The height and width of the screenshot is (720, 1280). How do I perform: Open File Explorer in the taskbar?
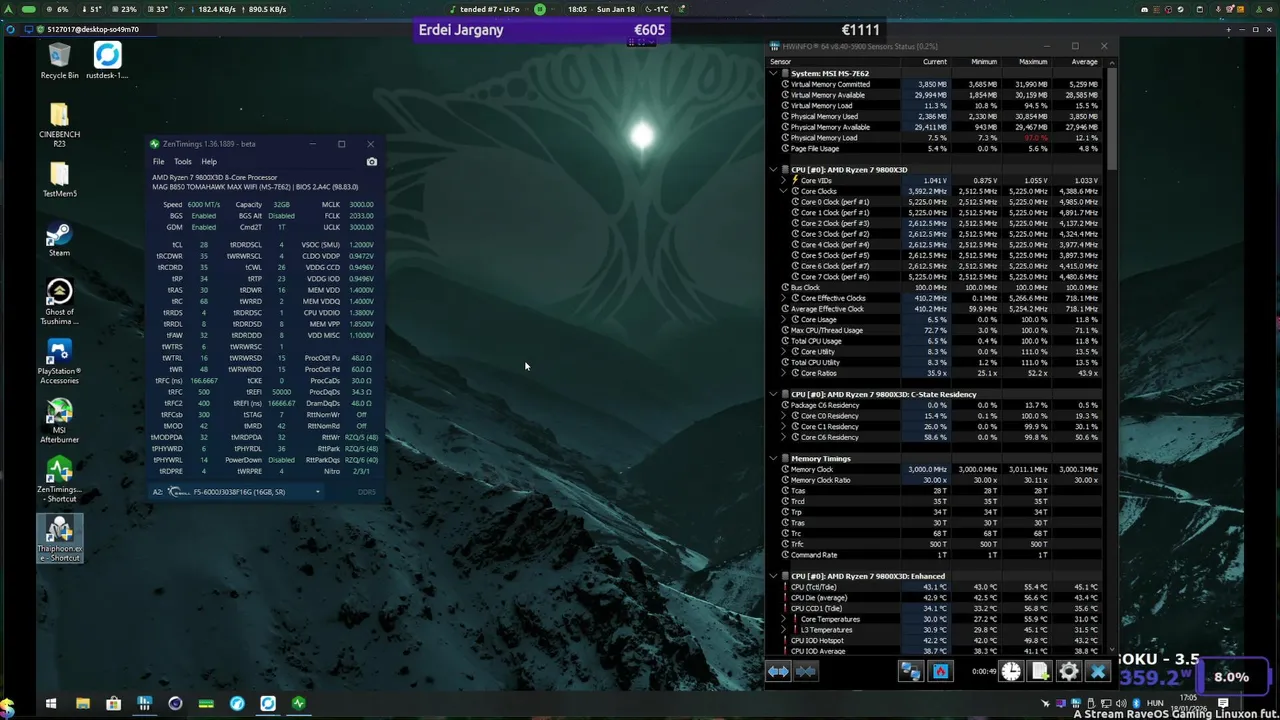pos(83,704)
